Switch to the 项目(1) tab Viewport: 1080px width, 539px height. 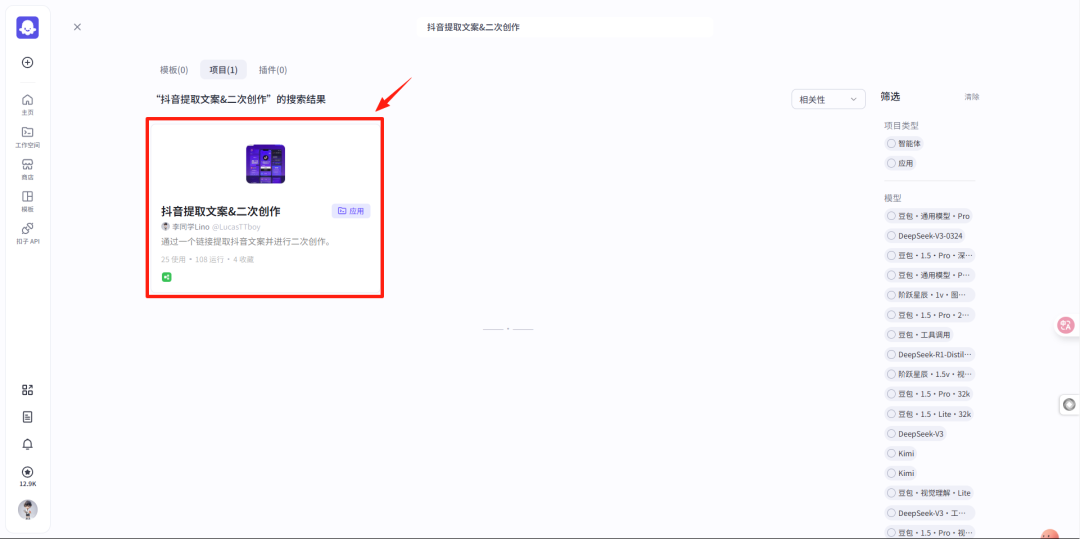[223, 70]
